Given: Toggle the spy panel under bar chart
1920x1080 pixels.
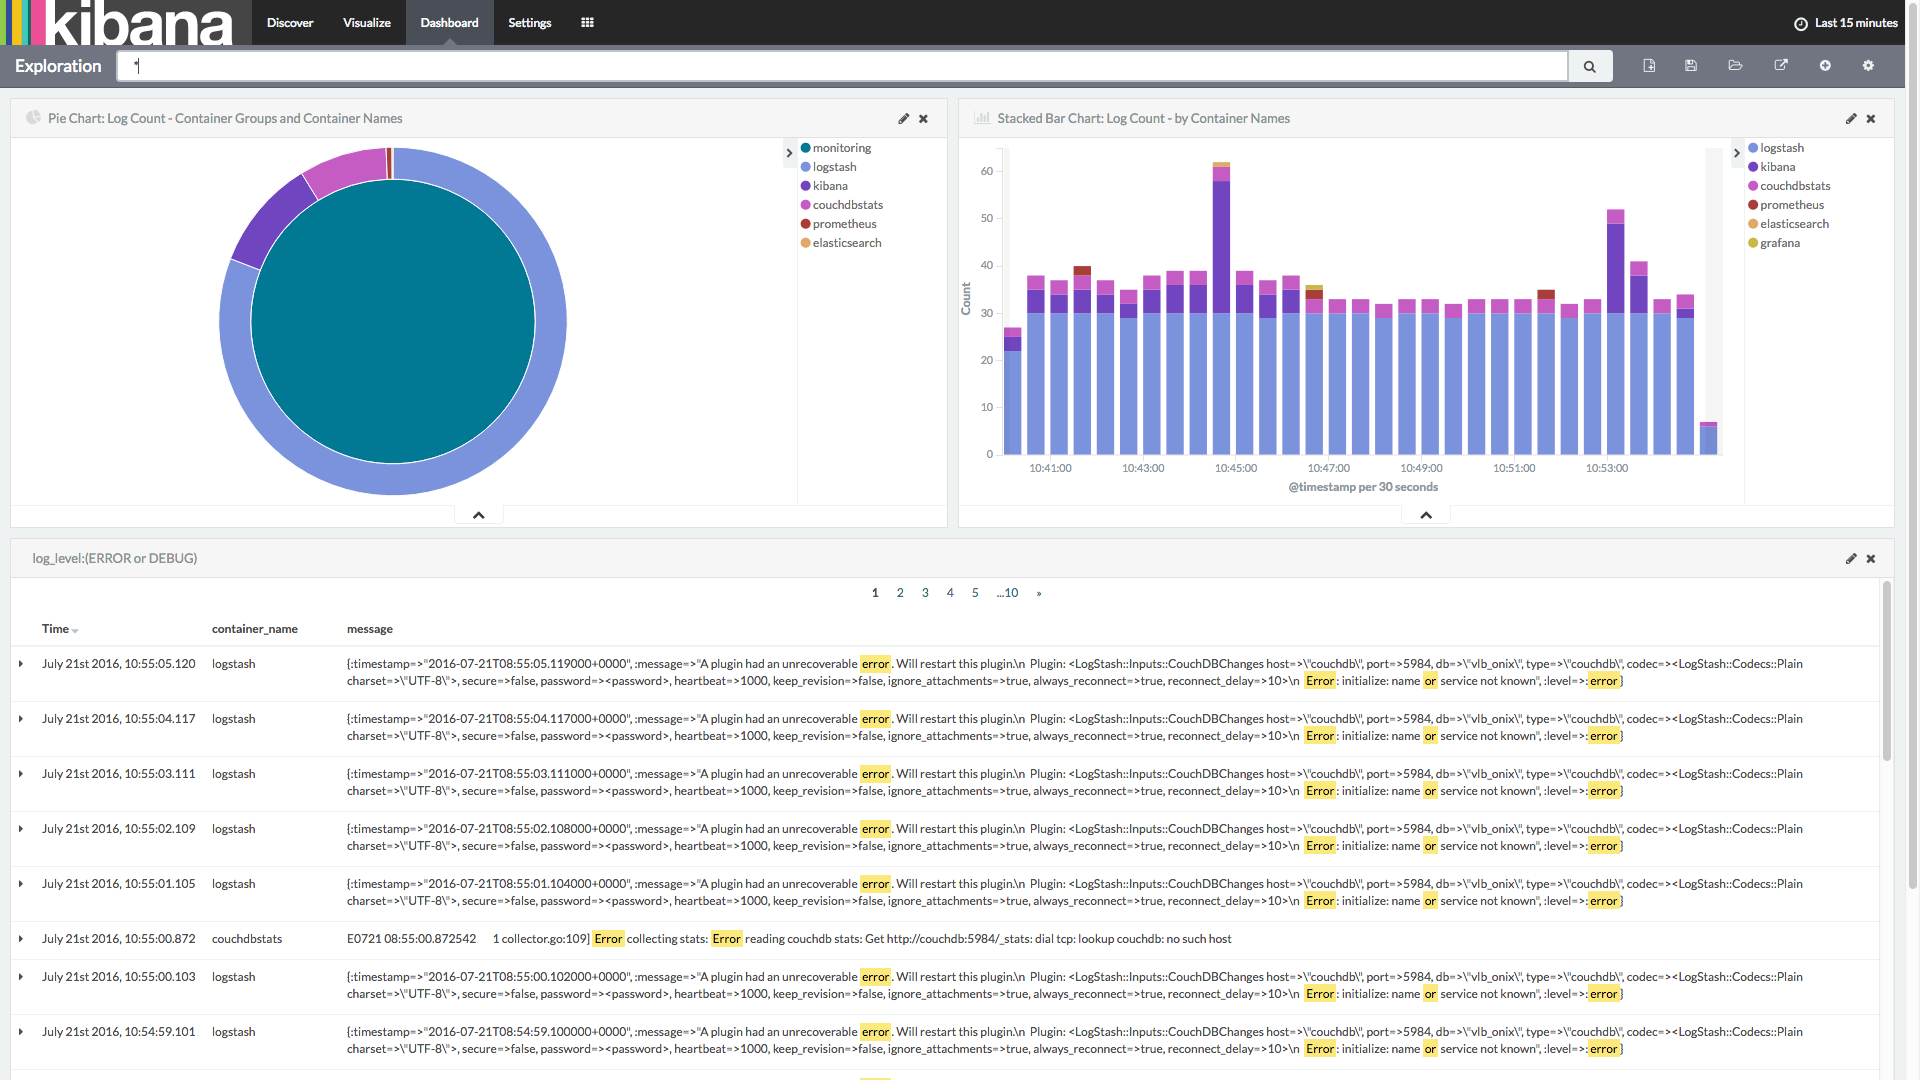Looking at the screenshot, I should point(1426,515).
